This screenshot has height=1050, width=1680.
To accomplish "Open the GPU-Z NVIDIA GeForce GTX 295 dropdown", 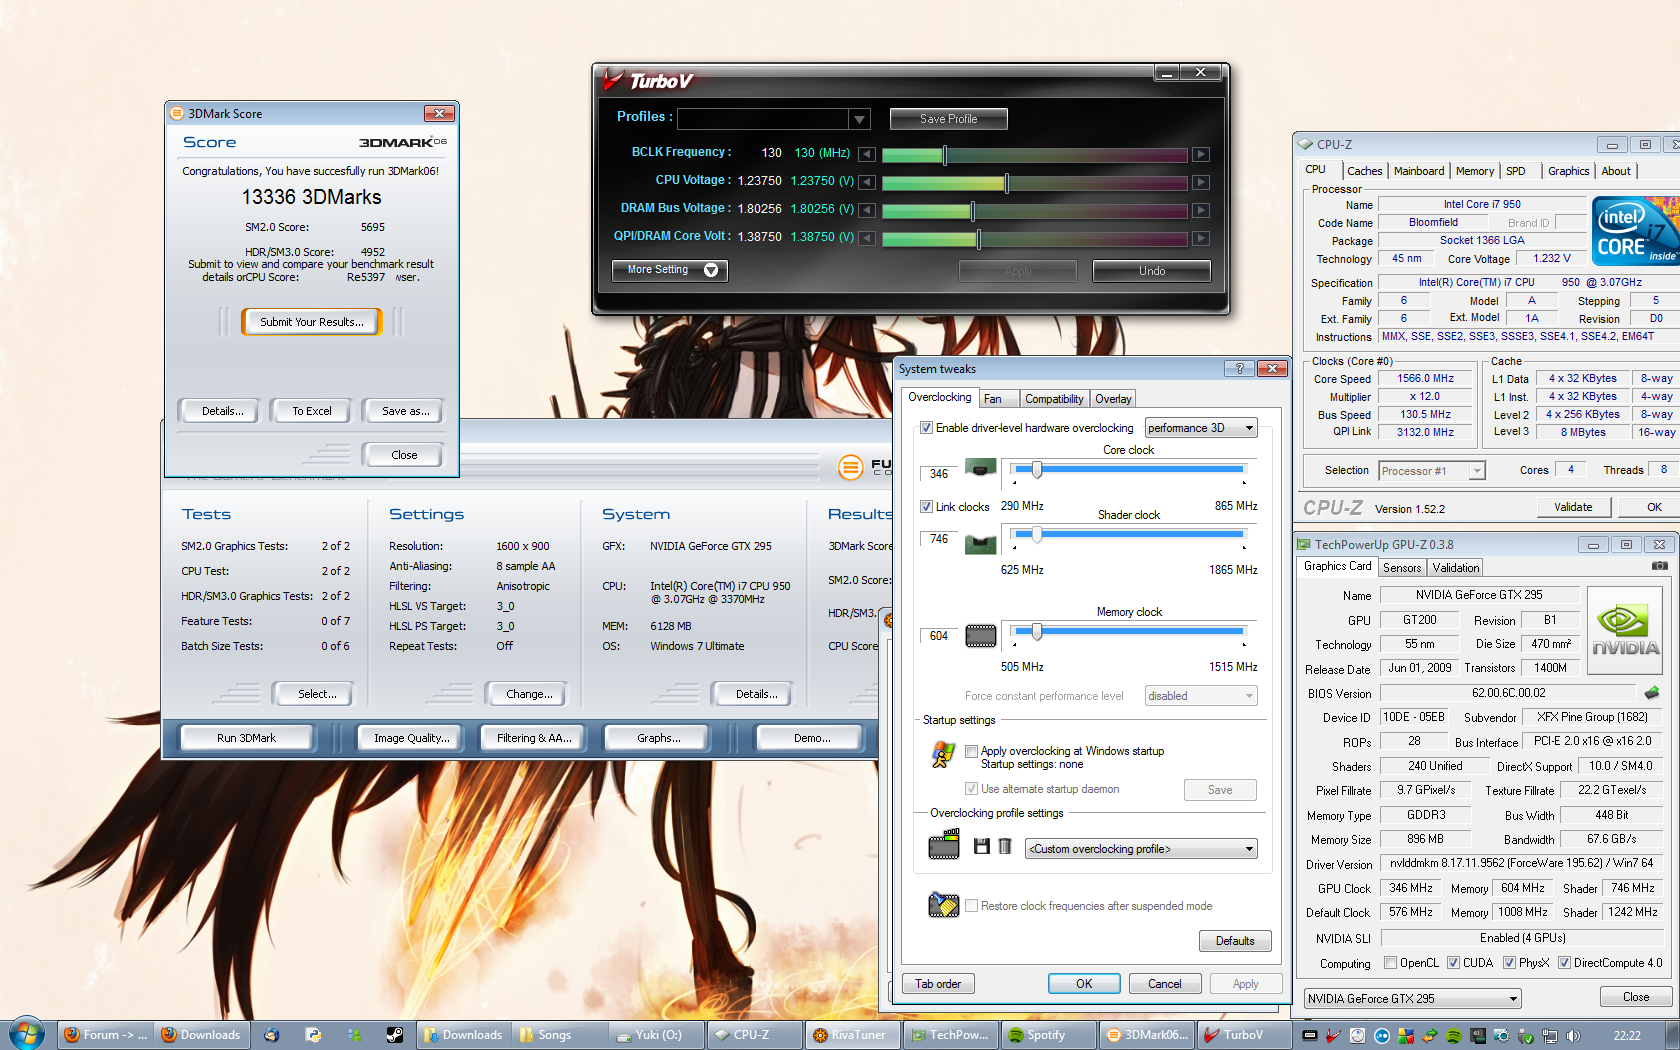I will 1412,998.
